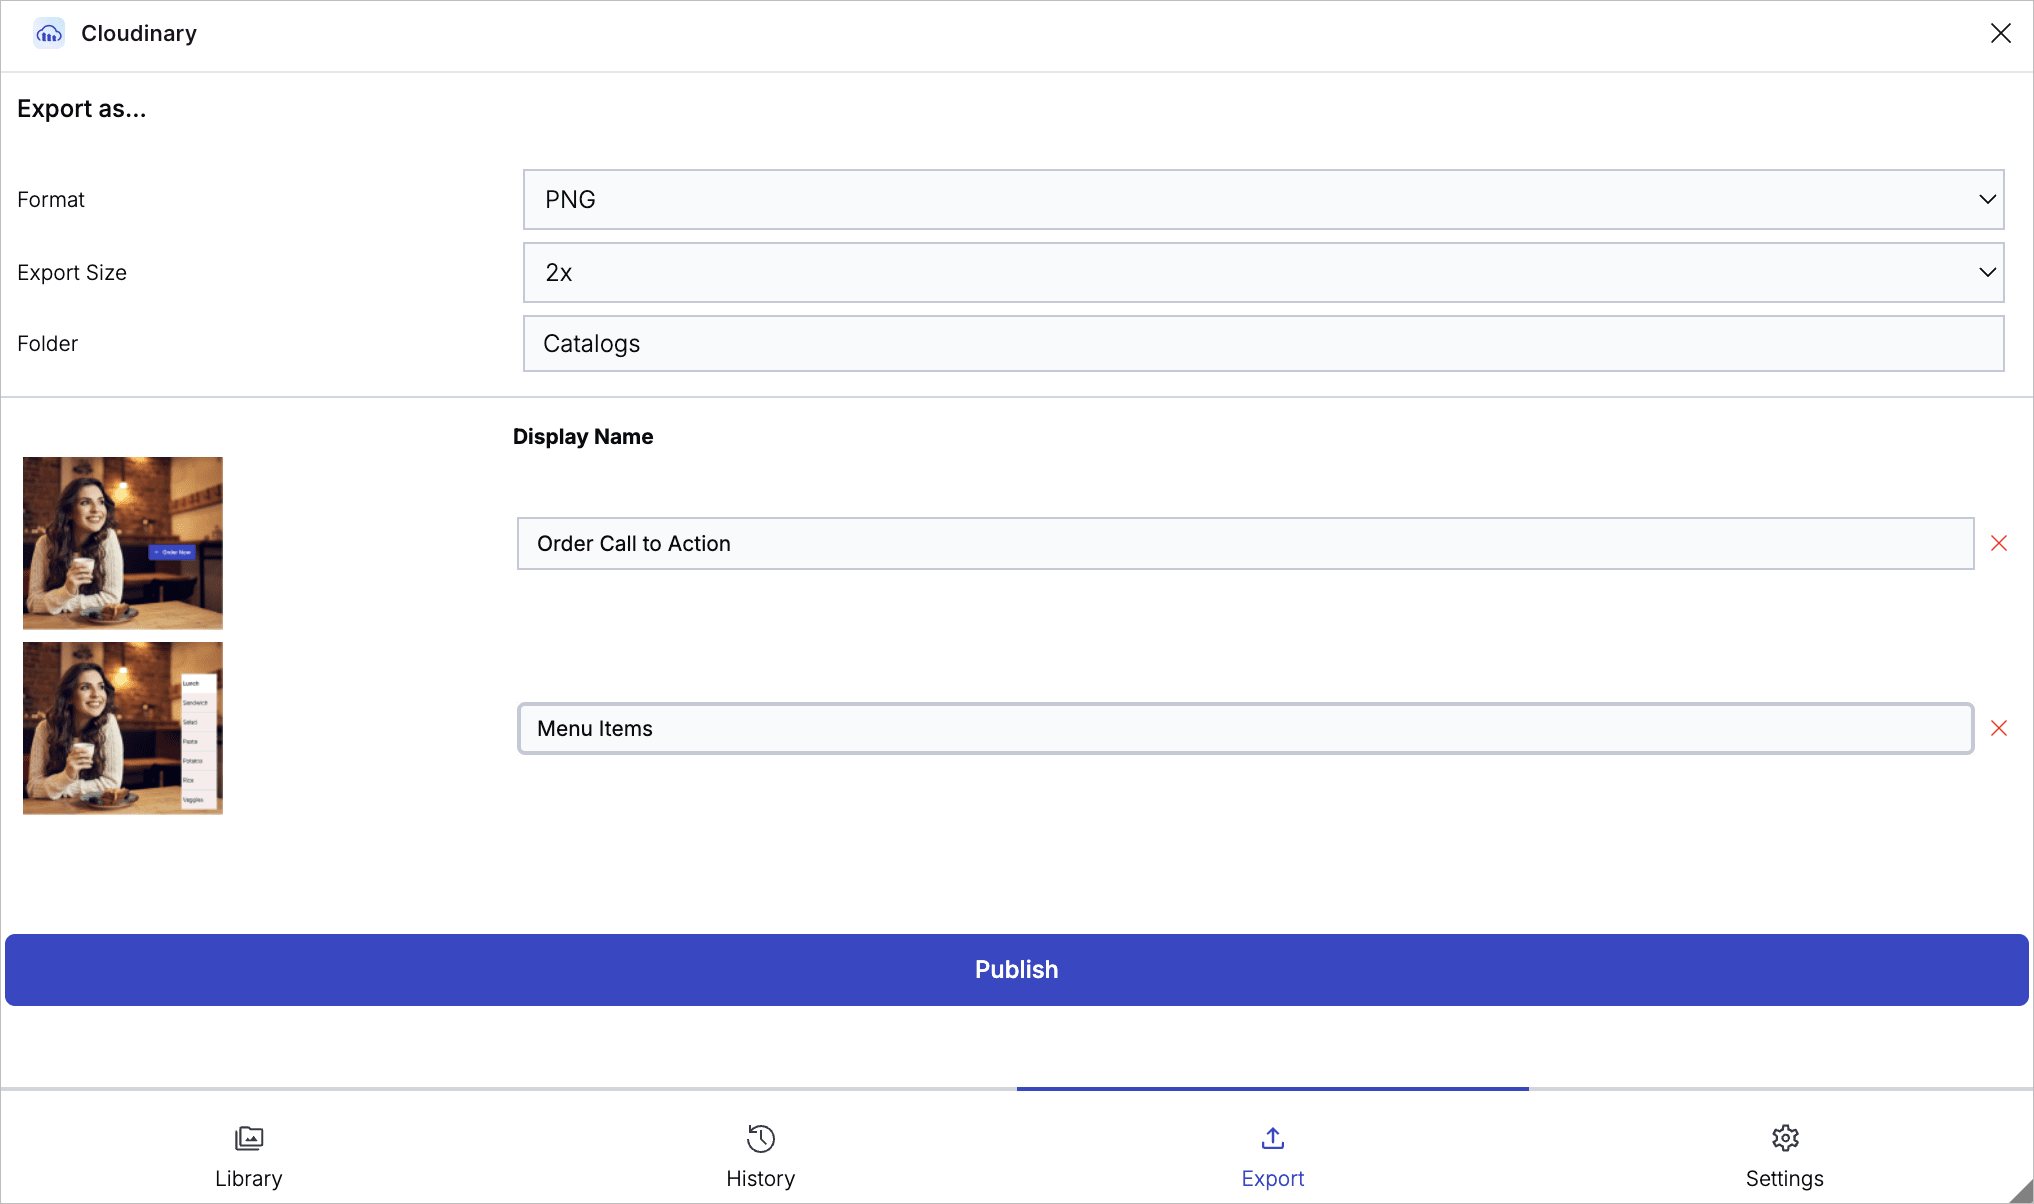2034x1204 pixels.
Task: Close the Cloudinary plugin window
Action: (x=2000, y=33)
